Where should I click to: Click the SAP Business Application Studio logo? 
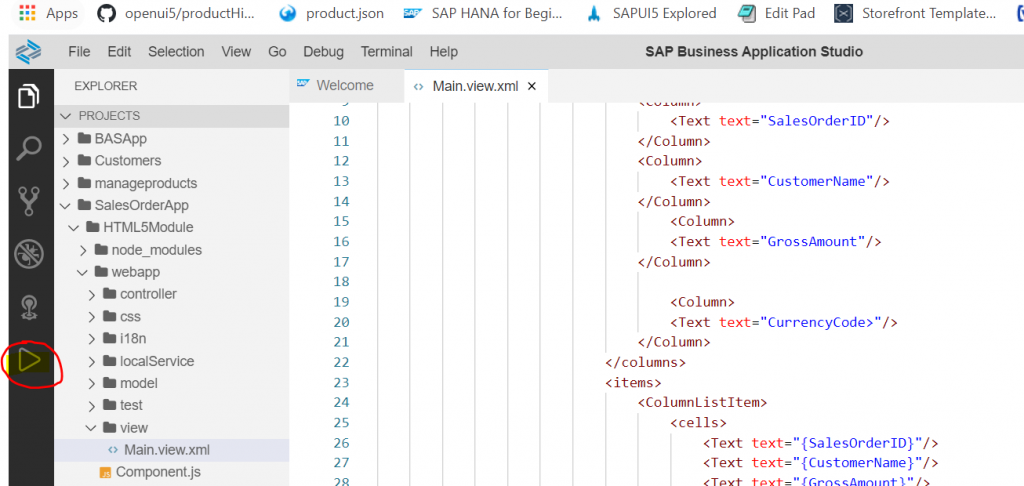28,52
